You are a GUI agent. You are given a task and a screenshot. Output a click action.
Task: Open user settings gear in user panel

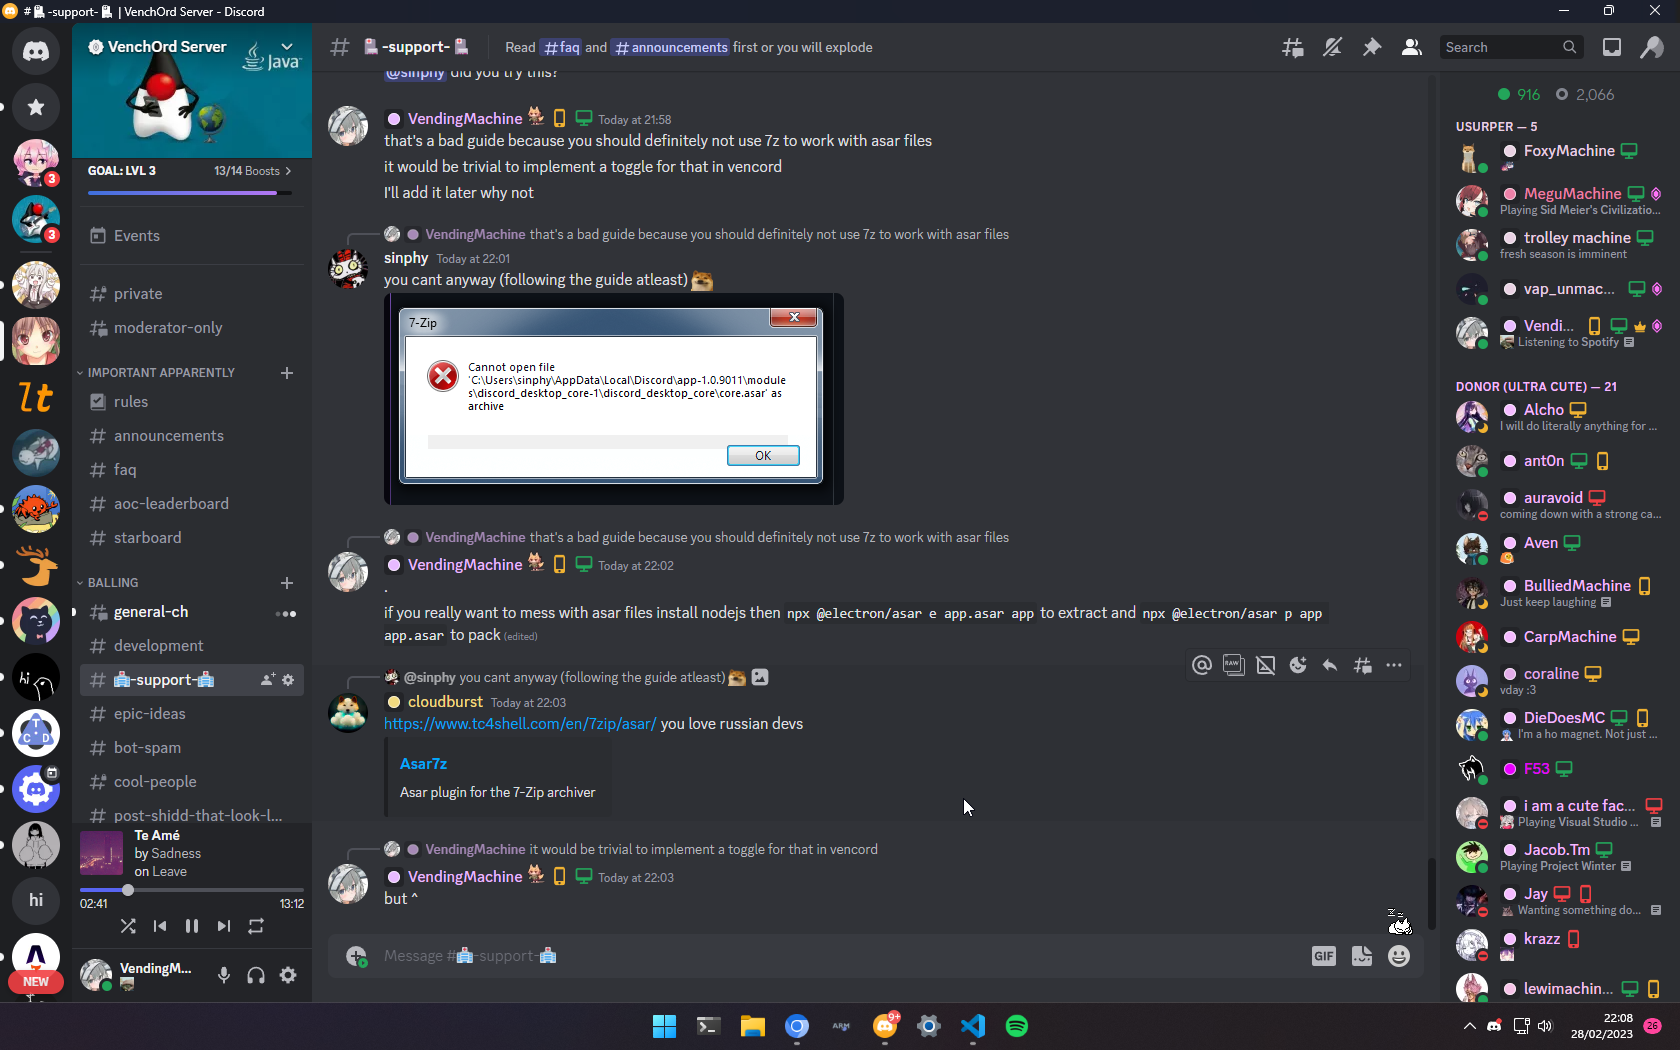tap(288, 975)
